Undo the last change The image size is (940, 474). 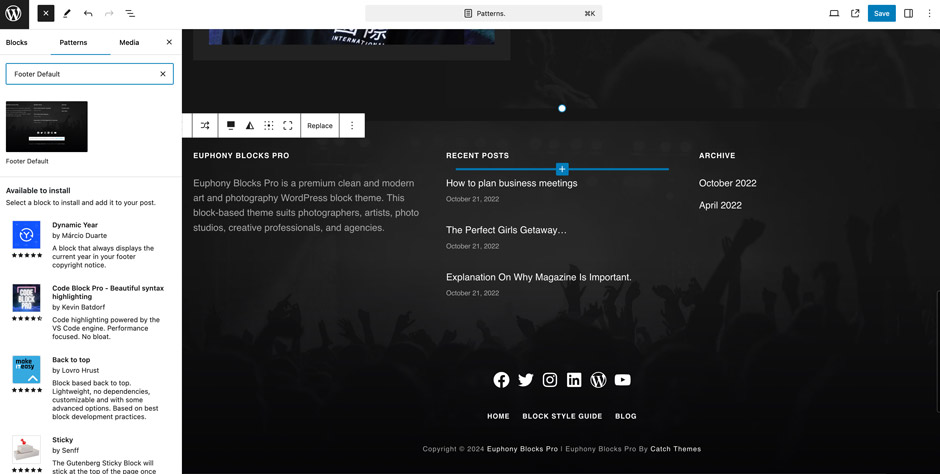[88, 14]
